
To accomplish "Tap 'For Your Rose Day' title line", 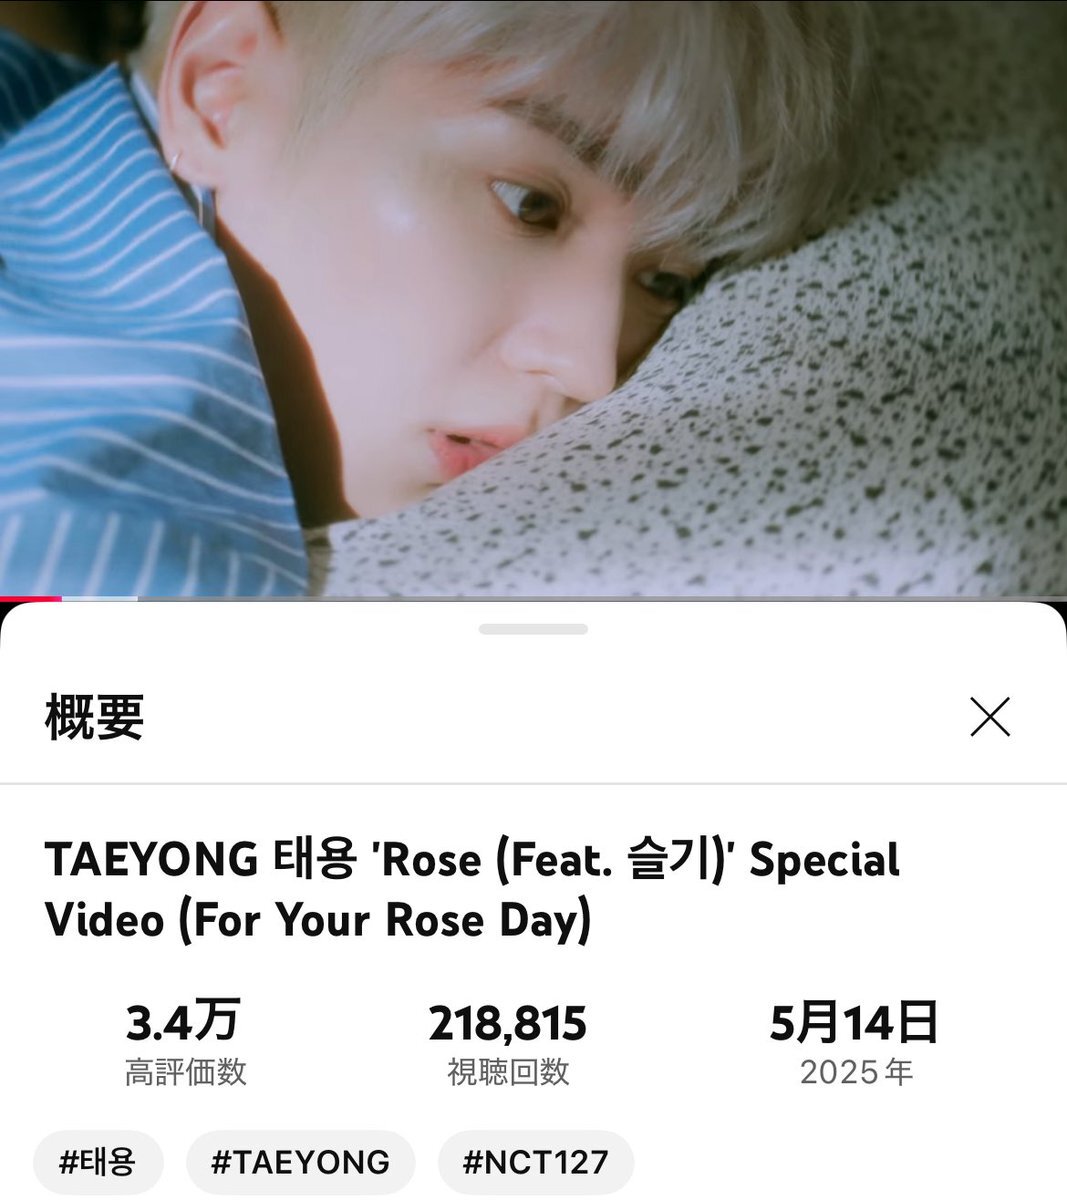I will (x=384, y=920).
